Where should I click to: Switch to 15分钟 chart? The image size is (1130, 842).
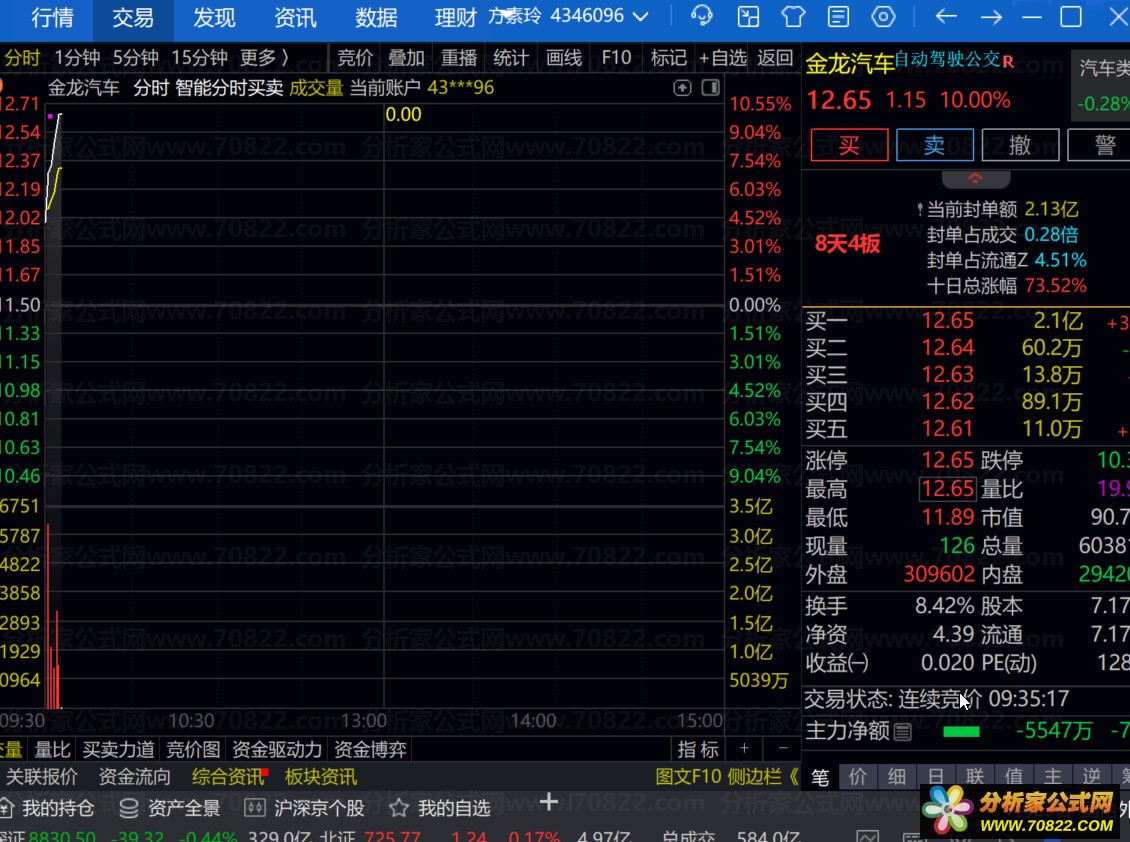click(x=200, y=58)
